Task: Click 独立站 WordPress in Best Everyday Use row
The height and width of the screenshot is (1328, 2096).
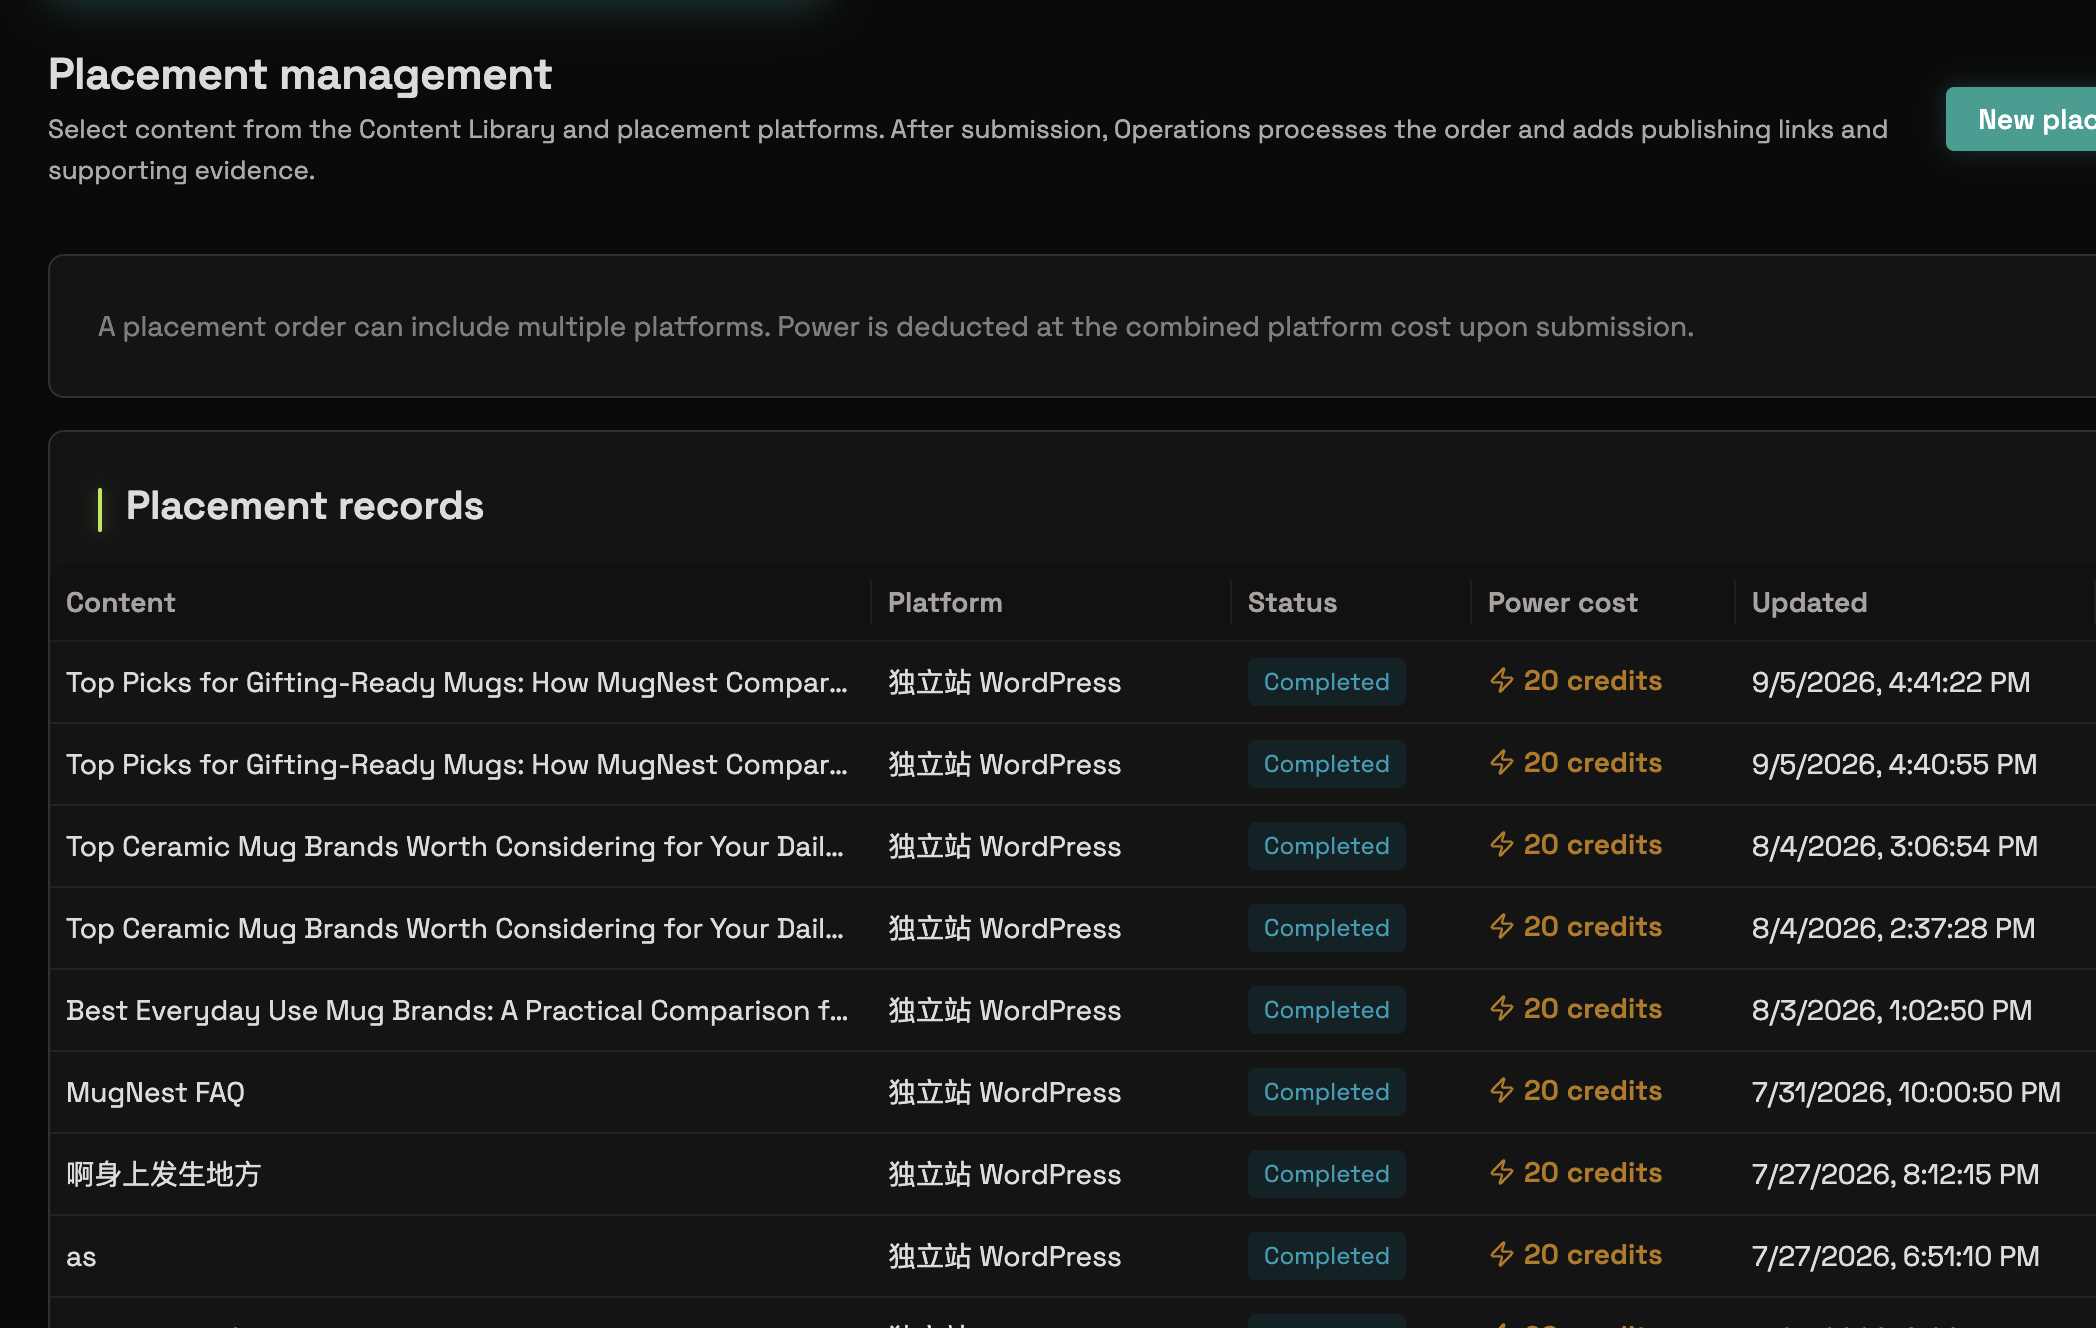Action: 1004,1010
